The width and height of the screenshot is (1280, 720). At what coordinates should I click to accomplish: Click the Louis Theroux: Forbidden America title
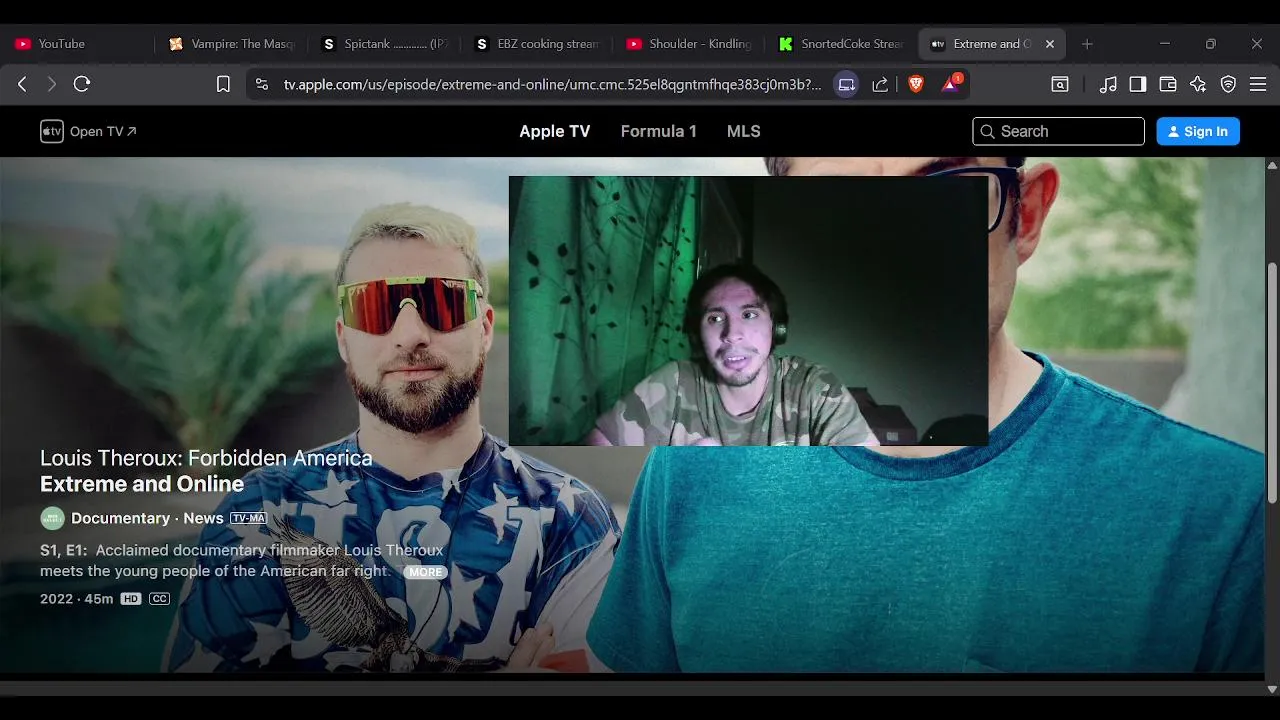tap(206, 458)
